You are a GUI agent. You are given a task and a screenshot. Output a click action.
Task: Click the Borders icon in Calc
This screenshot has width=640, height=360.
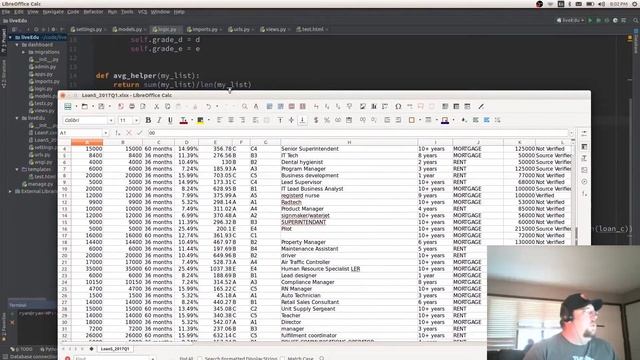pyautogui.click(x=411, y=120)
